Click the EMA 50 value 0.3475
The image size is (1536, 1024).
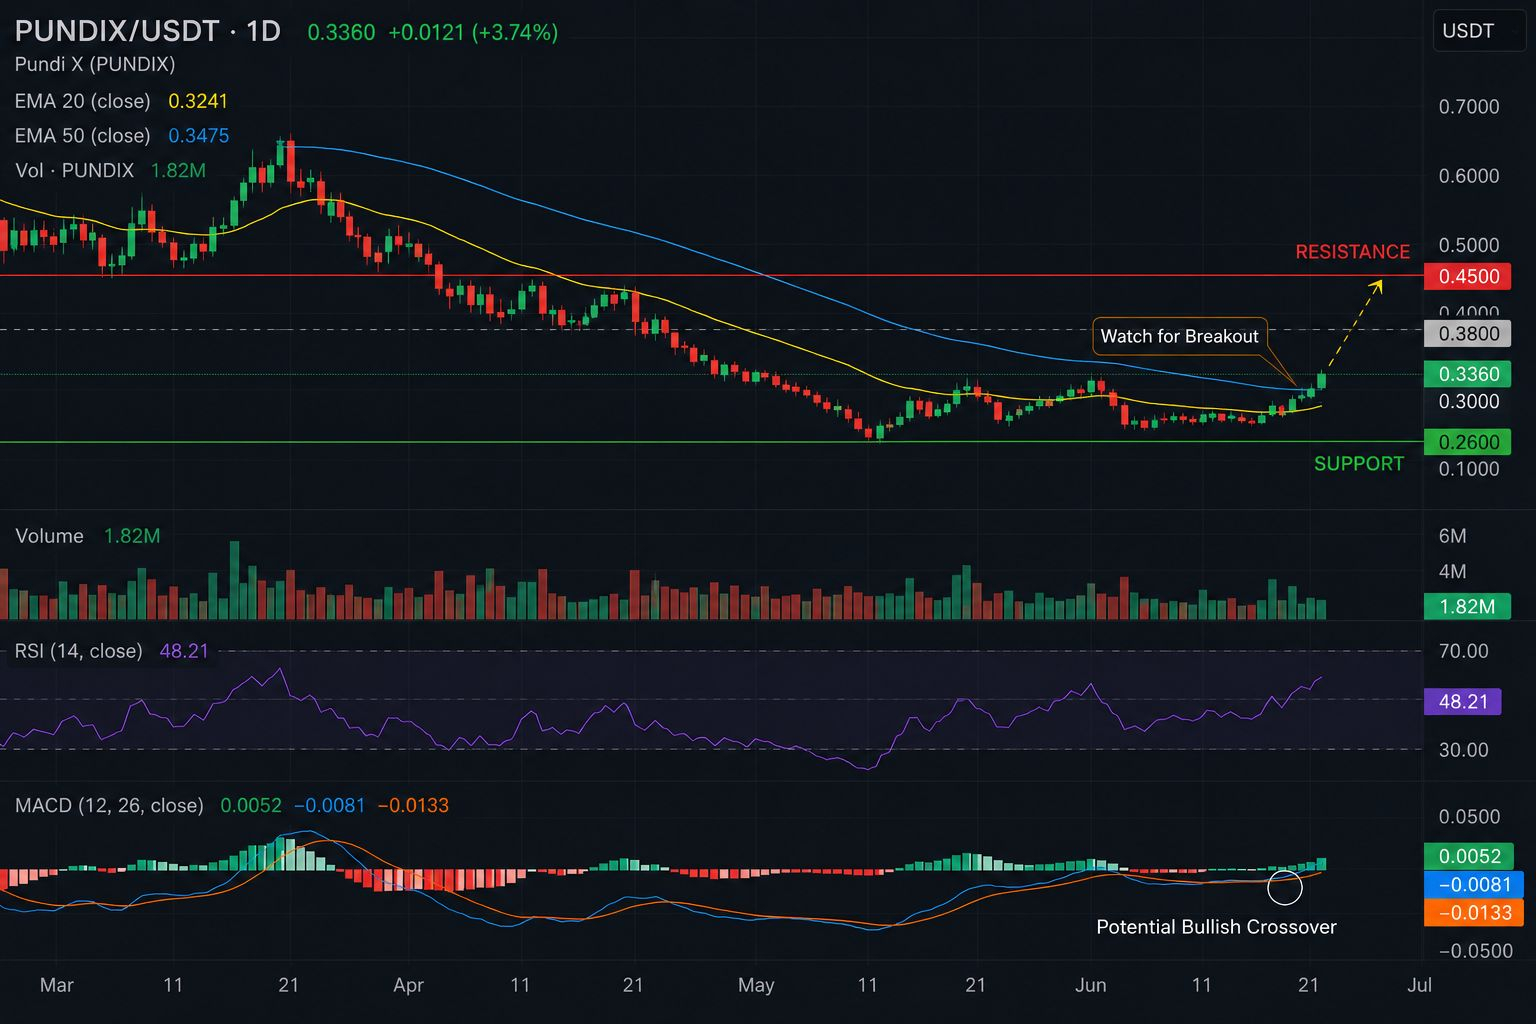pos(199,135)
